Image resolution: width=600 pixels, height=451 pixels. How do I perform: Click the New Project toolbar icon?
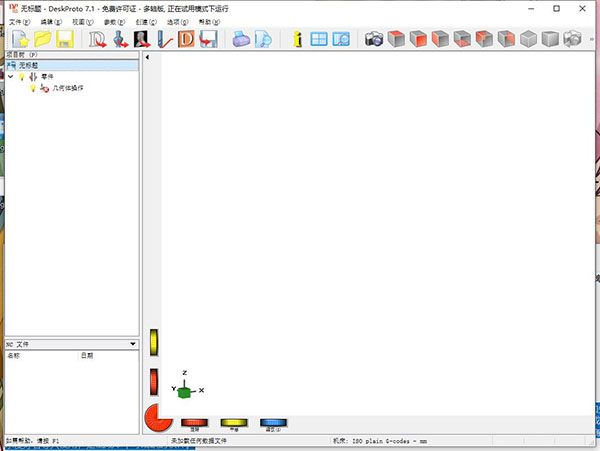coord(19,40)
